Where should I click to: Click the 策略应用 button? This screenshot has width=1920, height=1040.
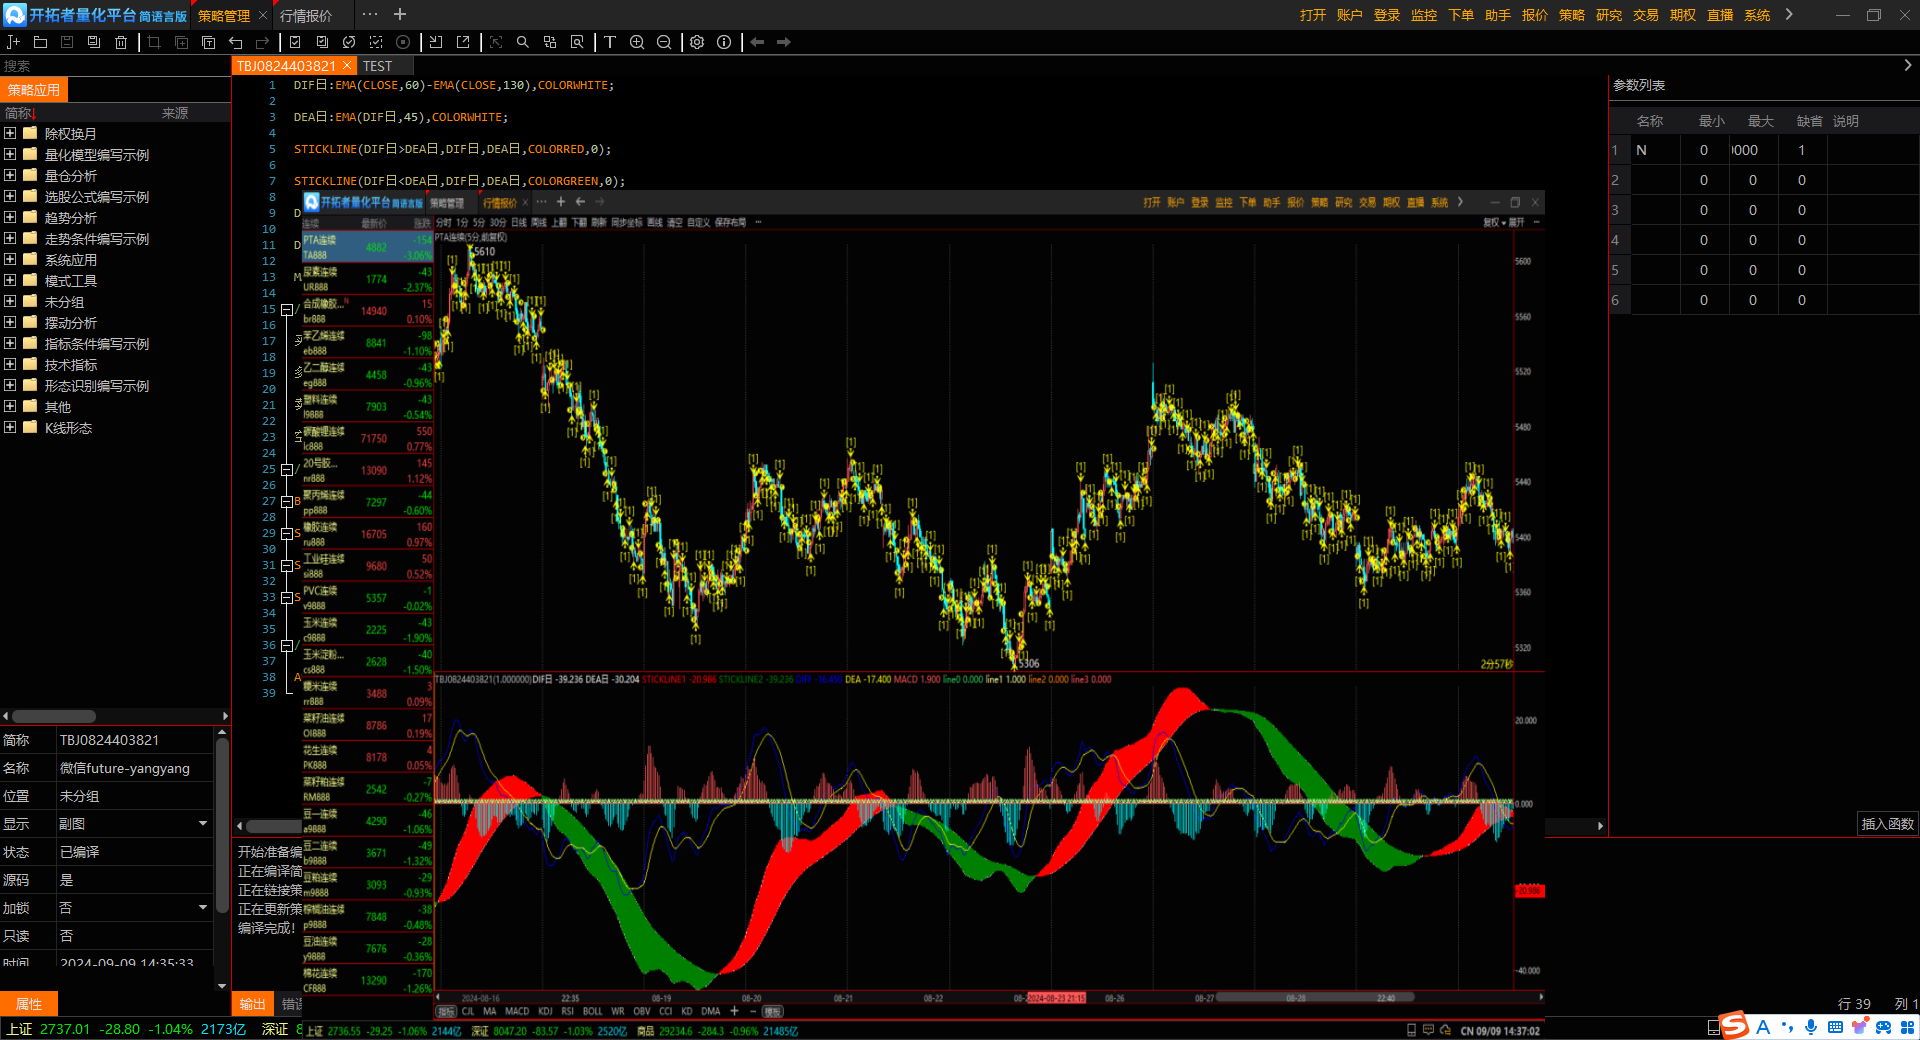tap(33, 90)
